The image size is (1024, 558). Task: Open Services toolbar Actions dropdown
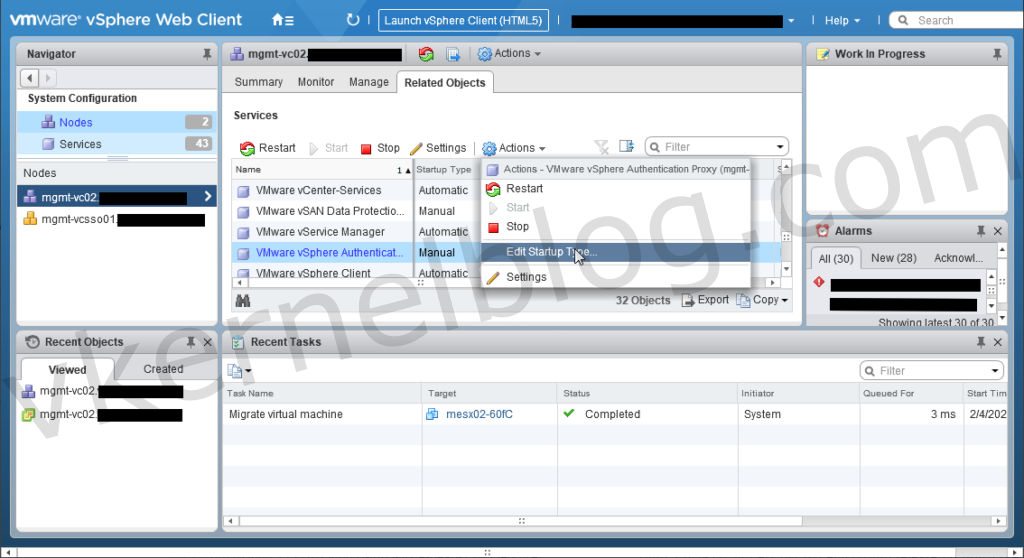(514, 148)
